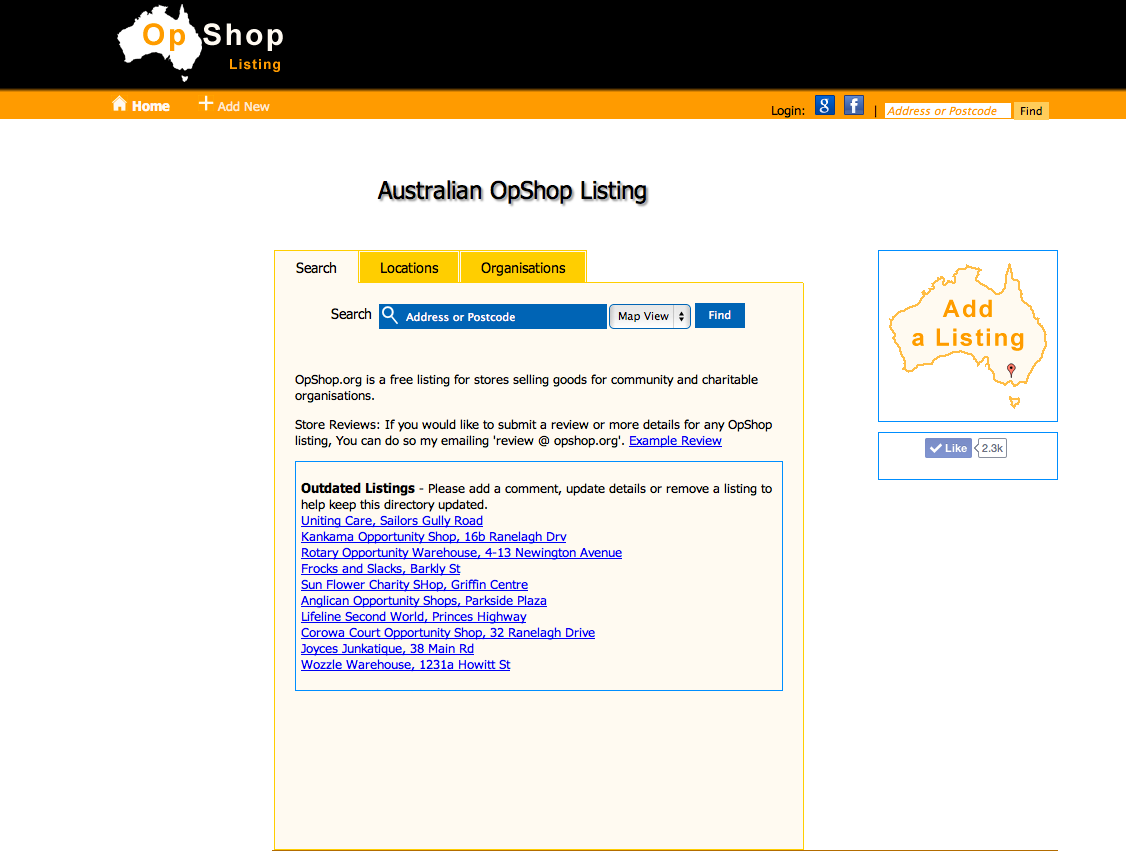The width and height of the screenshot is (1126, 854).
Task: Click the blue Find button
Action: [x=719, y=315]
